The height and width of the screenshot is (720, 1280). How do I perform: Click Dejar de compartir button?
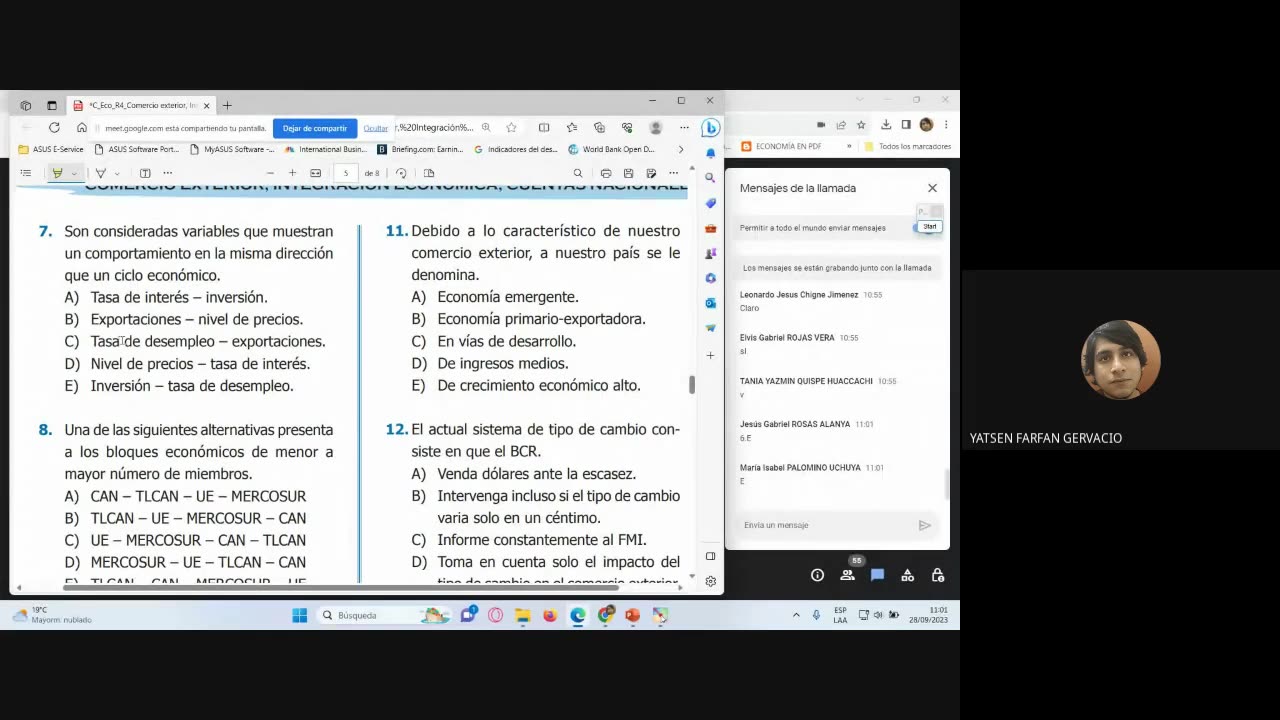(314, 128)
